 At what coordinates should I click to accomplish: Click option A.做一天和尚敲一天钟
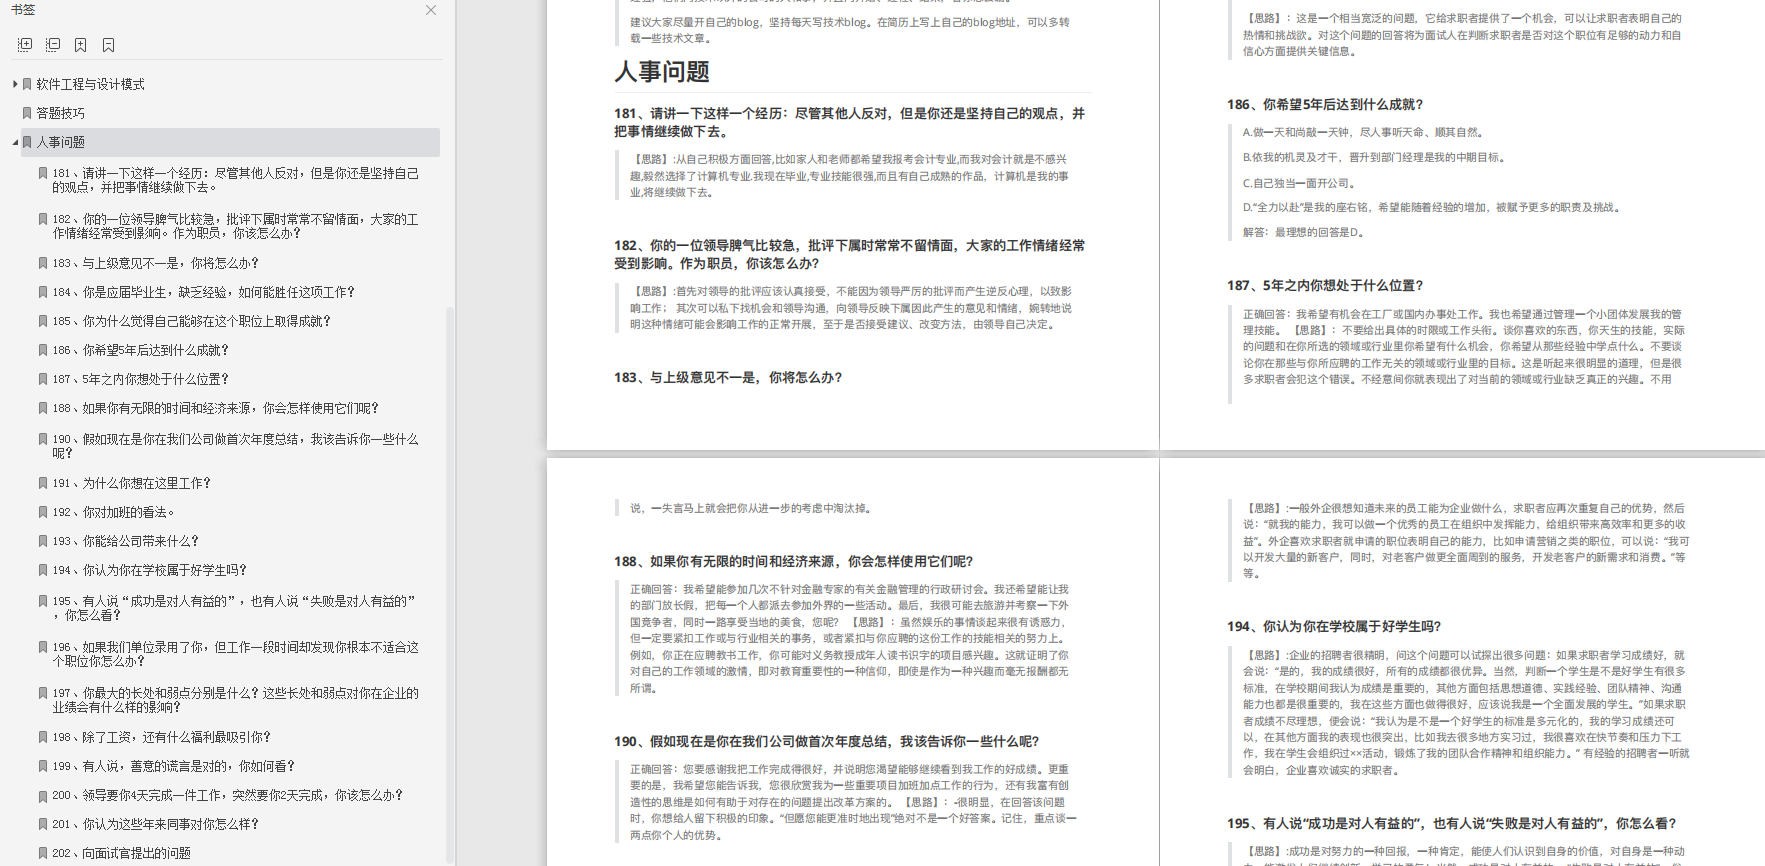coord(1365,132)
